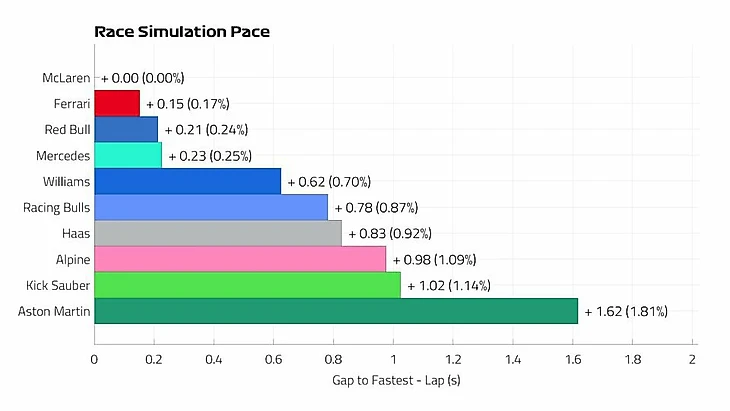
Task: Select the '+ 0.98 (1.09%)' Alpine value
Action: (x=434, y=259)
